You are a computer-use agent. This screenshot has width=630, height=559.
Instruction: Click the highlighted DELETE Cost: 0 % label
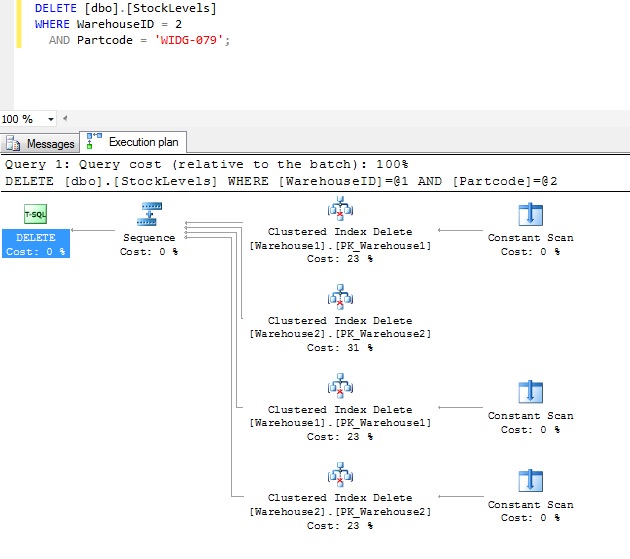tap(36, 244)
